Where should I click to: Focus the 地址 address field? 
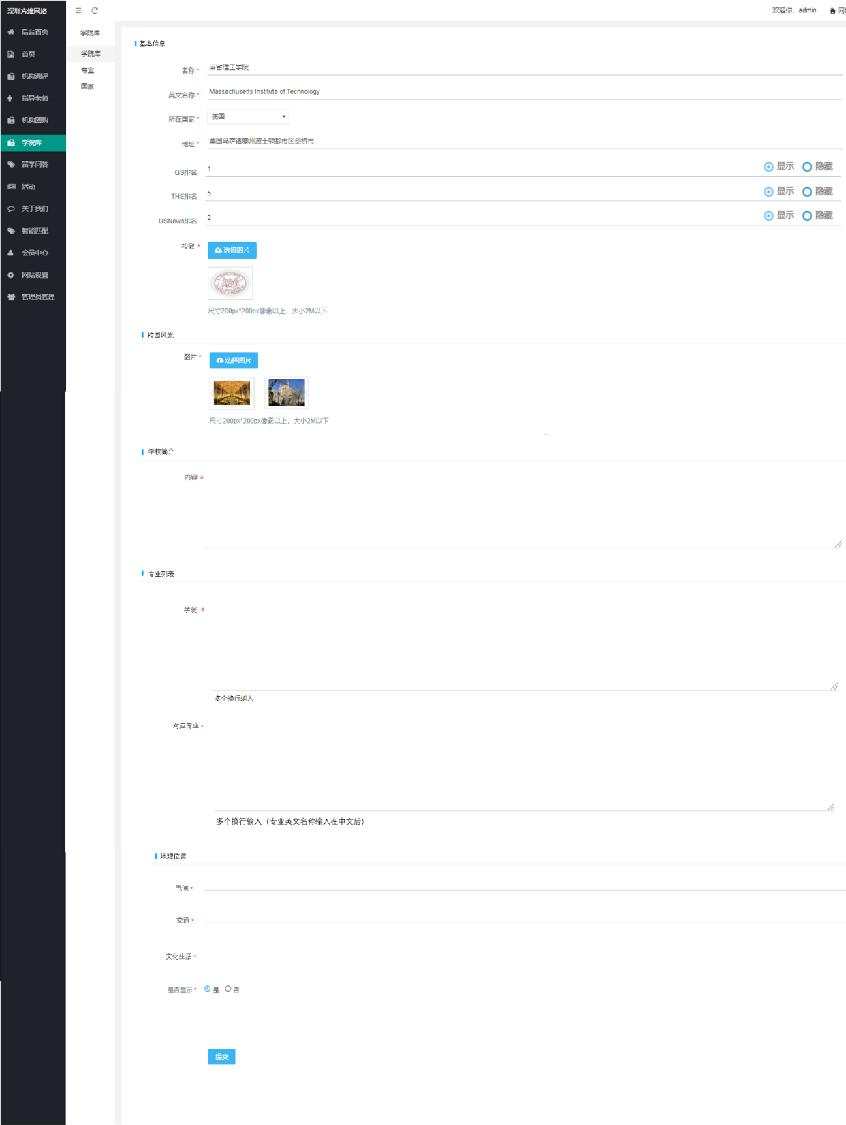point(524,141)
